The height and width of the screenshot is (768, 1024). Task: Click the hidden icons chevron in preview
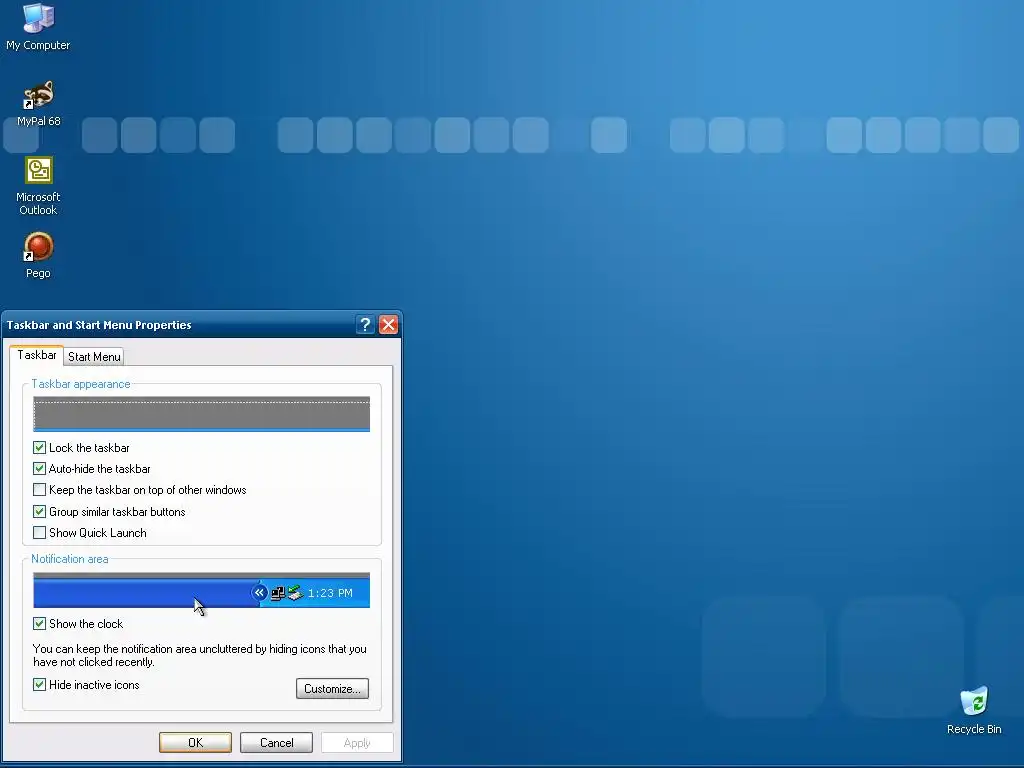[x=259, y=593]
